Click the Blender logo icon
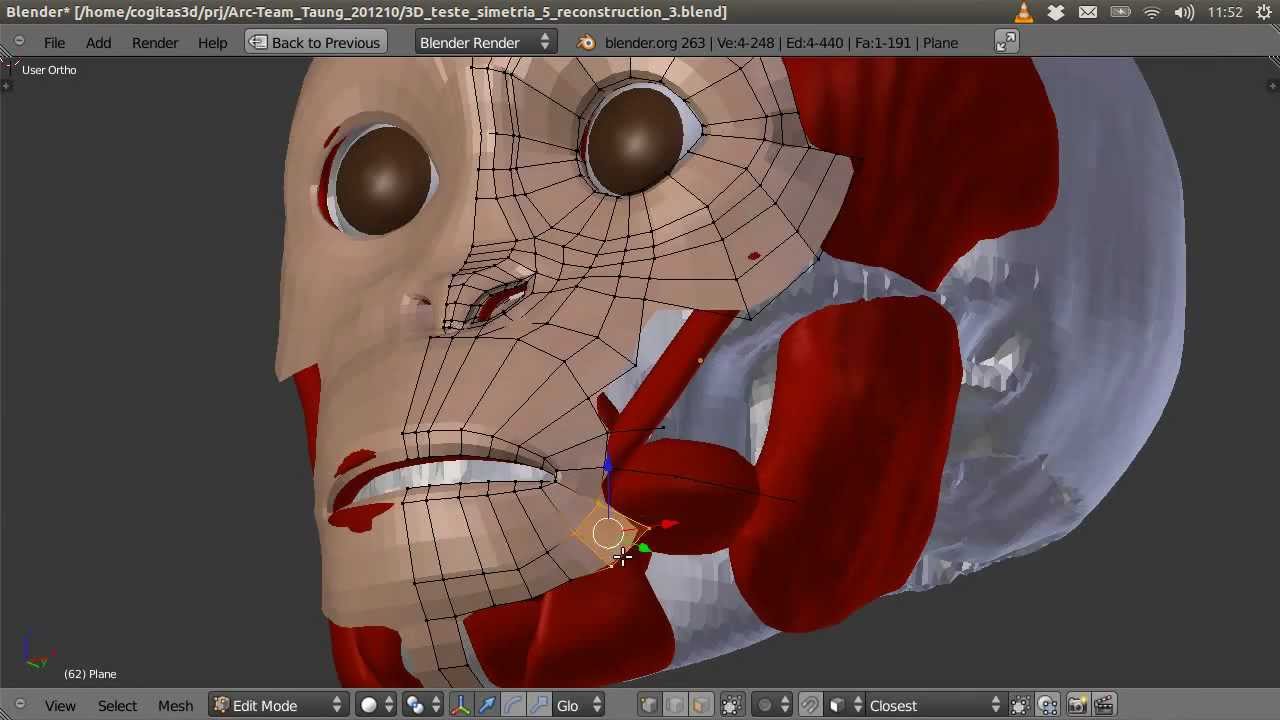The height and width of the screenshot is (720, 1280). click(586, 42)
